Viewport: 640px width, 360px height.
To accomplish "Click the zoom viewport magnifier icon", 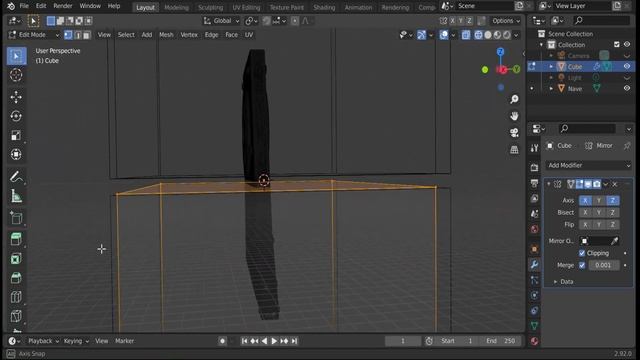I will point(514,99).
